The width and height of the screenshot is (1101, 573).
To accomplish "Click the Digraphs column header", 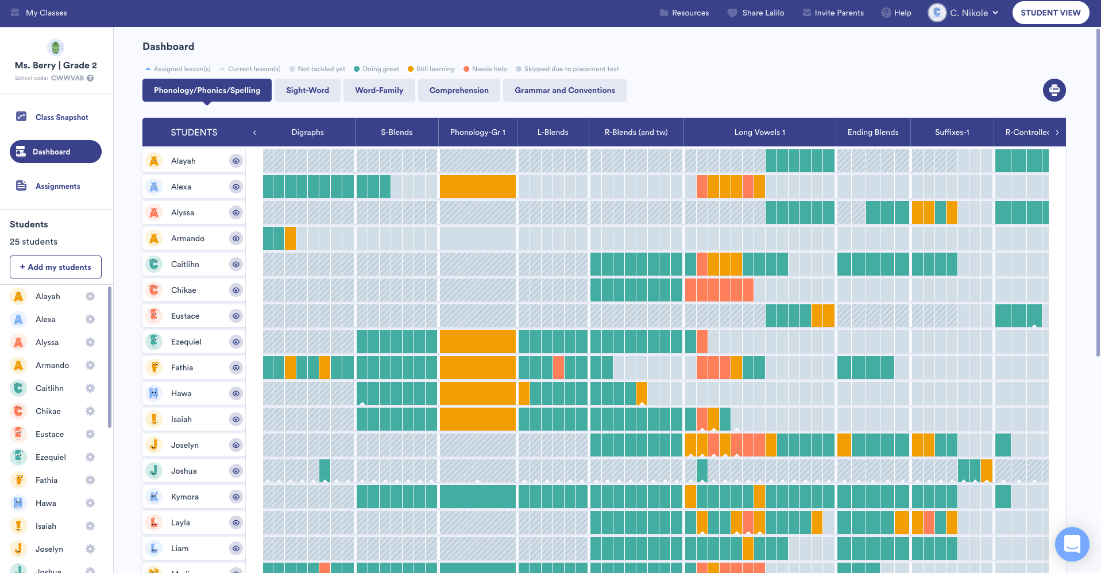I will tap(308, 132).
